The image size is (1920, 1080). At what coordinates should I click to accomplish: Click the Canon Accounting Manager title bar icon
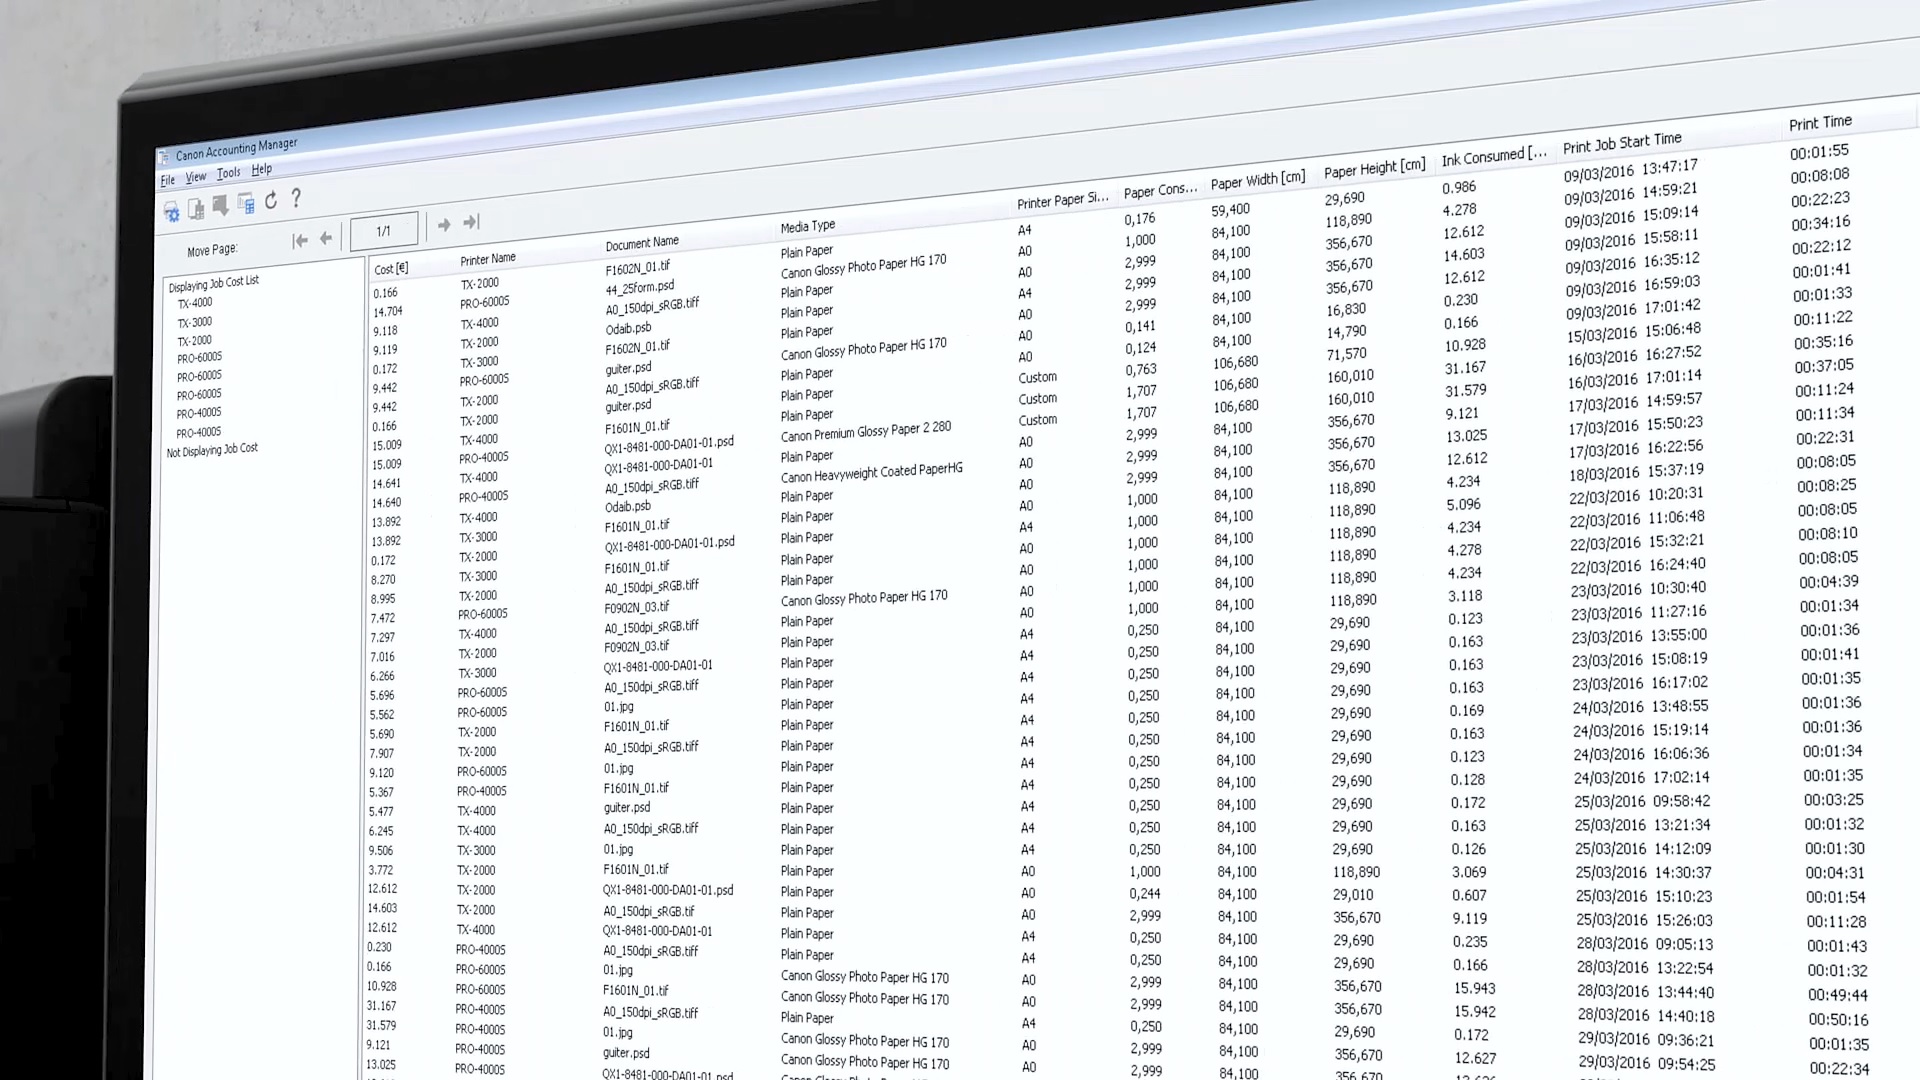(164, 157)
